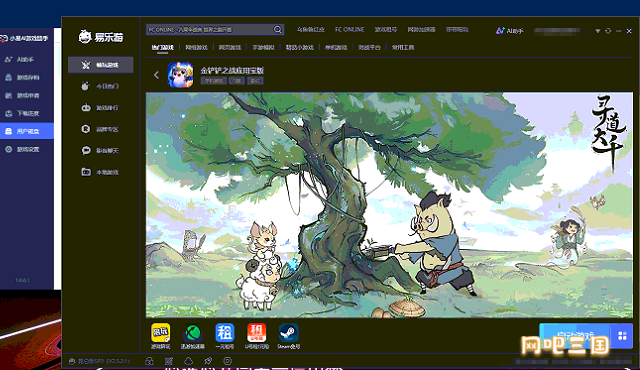Click the cloud icon in bottom bar
The width and height of the screenshot is (640, 370).
point(188,361)
